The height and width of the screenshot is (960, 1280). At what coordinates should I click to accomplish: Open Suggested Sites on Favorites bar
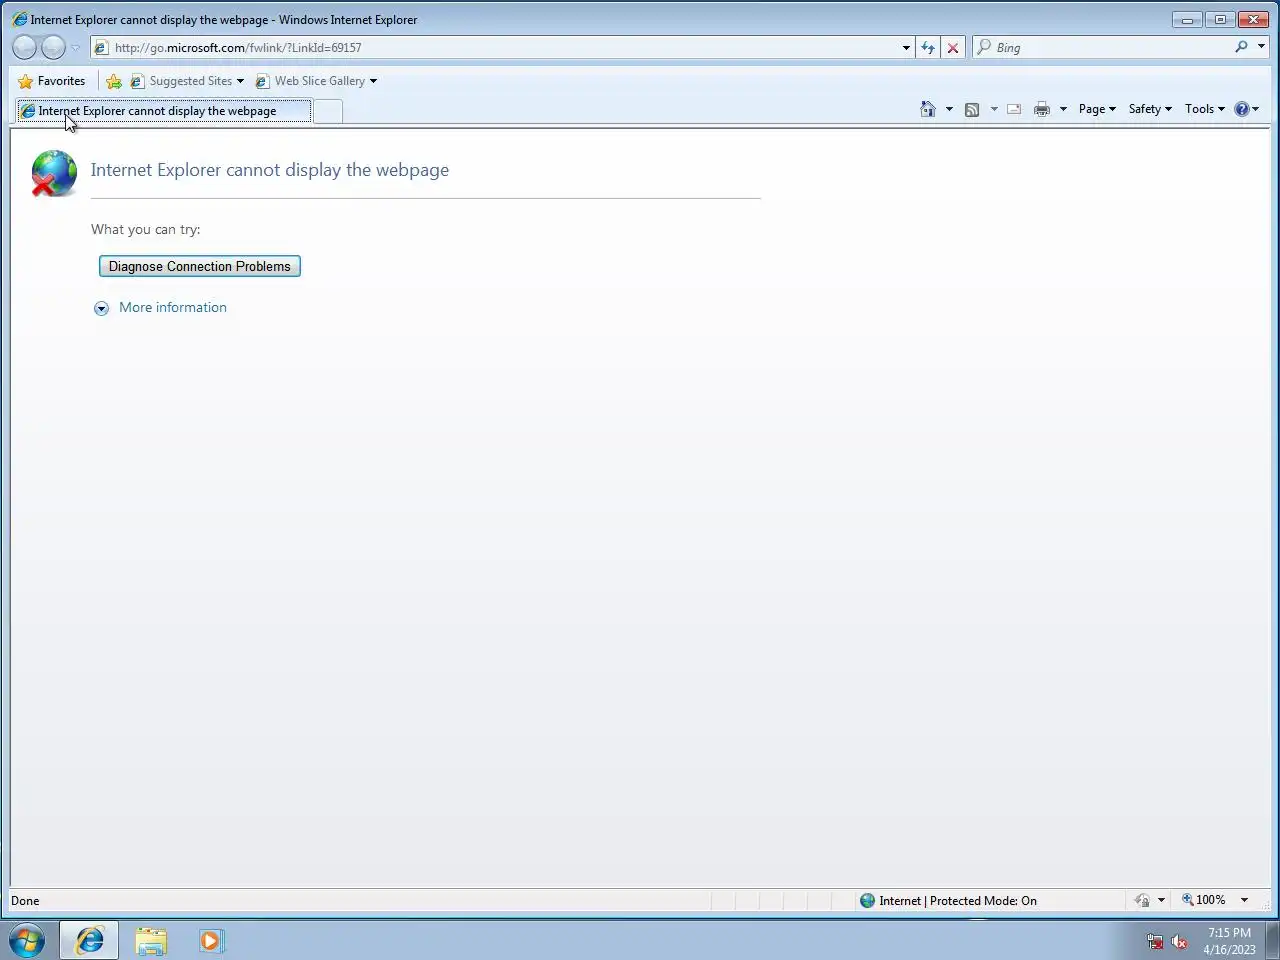pos(186,81)
